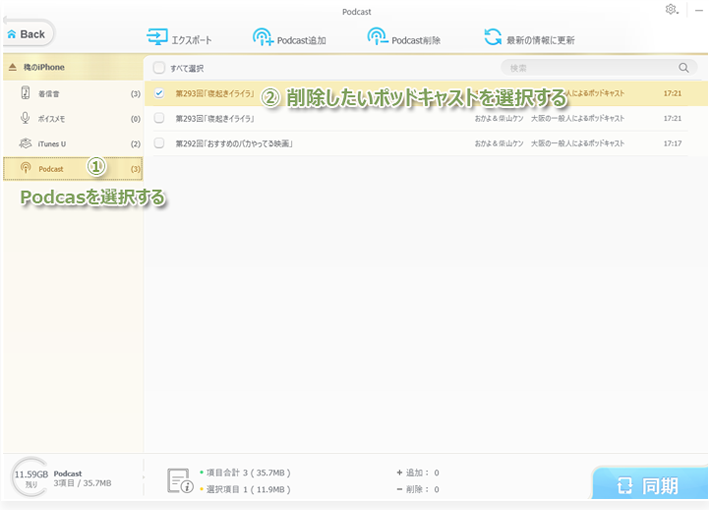The image size is (709, 510).
Task: Click the ringtone phone icon
Action: point(25,93)
